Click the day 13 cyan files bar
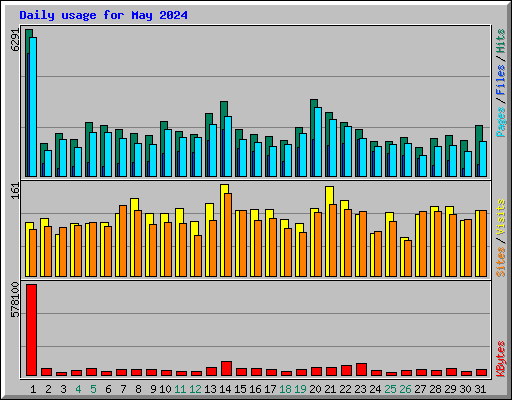The width and height of the screenshot is (512, 400). [x=213, y=151]
